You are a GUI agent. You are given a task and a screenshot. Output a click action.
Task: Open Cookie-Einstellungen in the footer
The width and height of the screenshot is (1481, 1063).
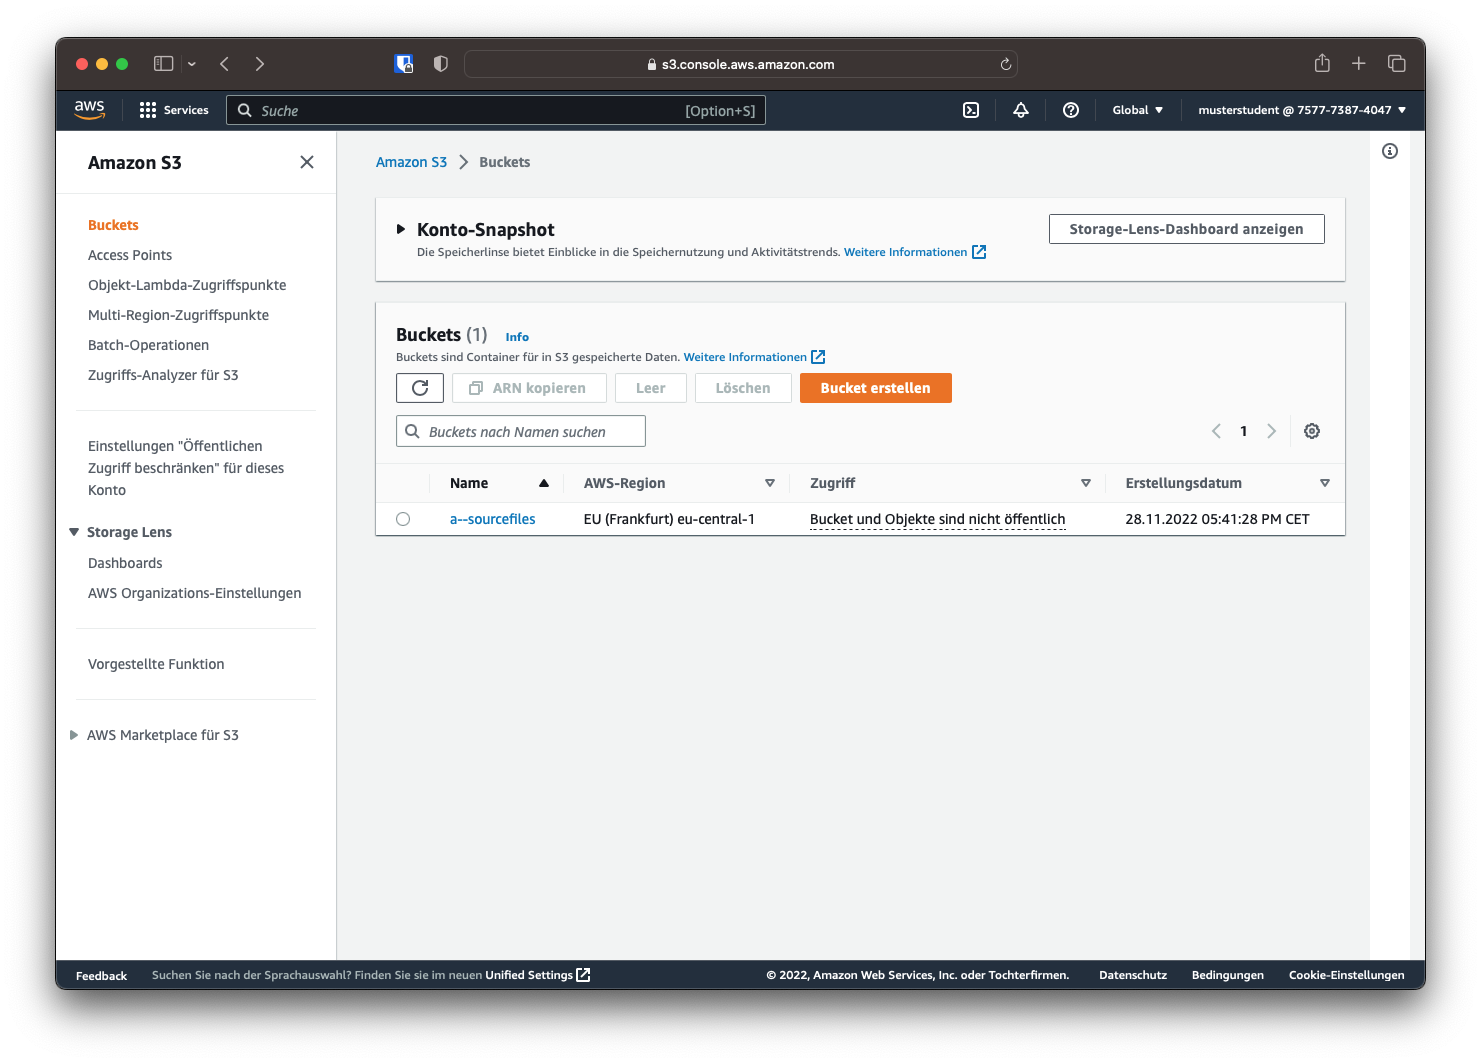(1346, 975)
